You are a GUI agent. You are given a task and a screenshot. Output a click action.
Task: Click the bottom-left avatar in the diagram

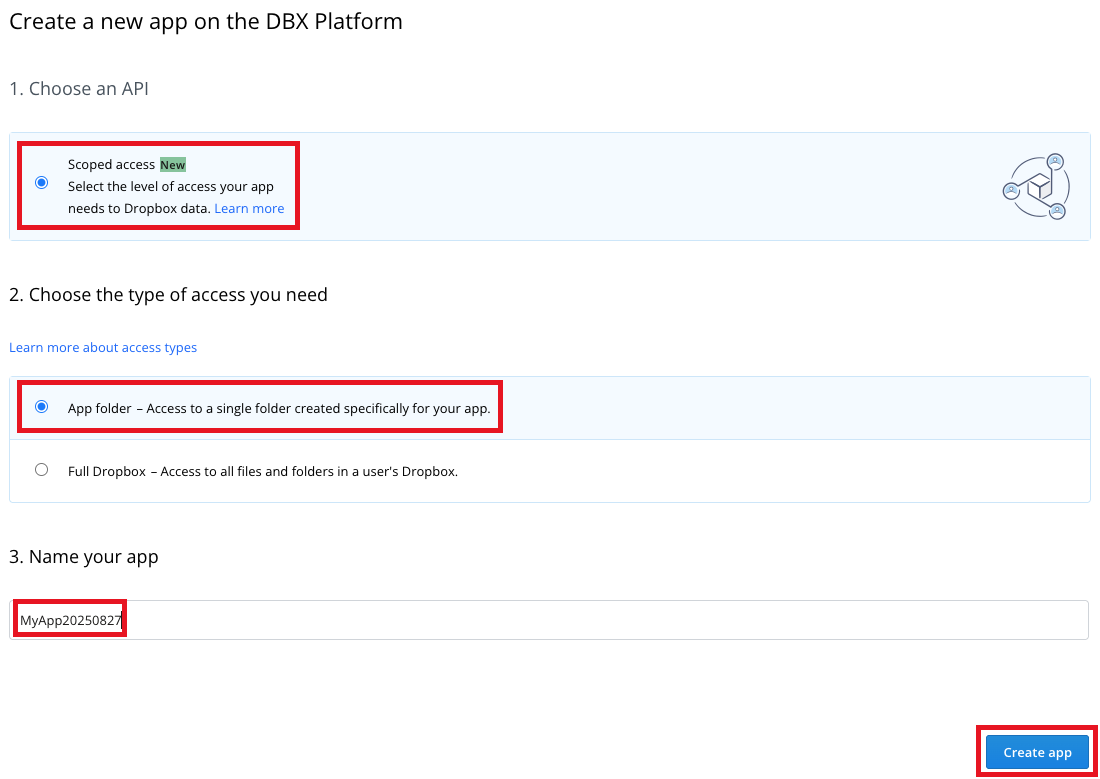[x=1011, y=190]
